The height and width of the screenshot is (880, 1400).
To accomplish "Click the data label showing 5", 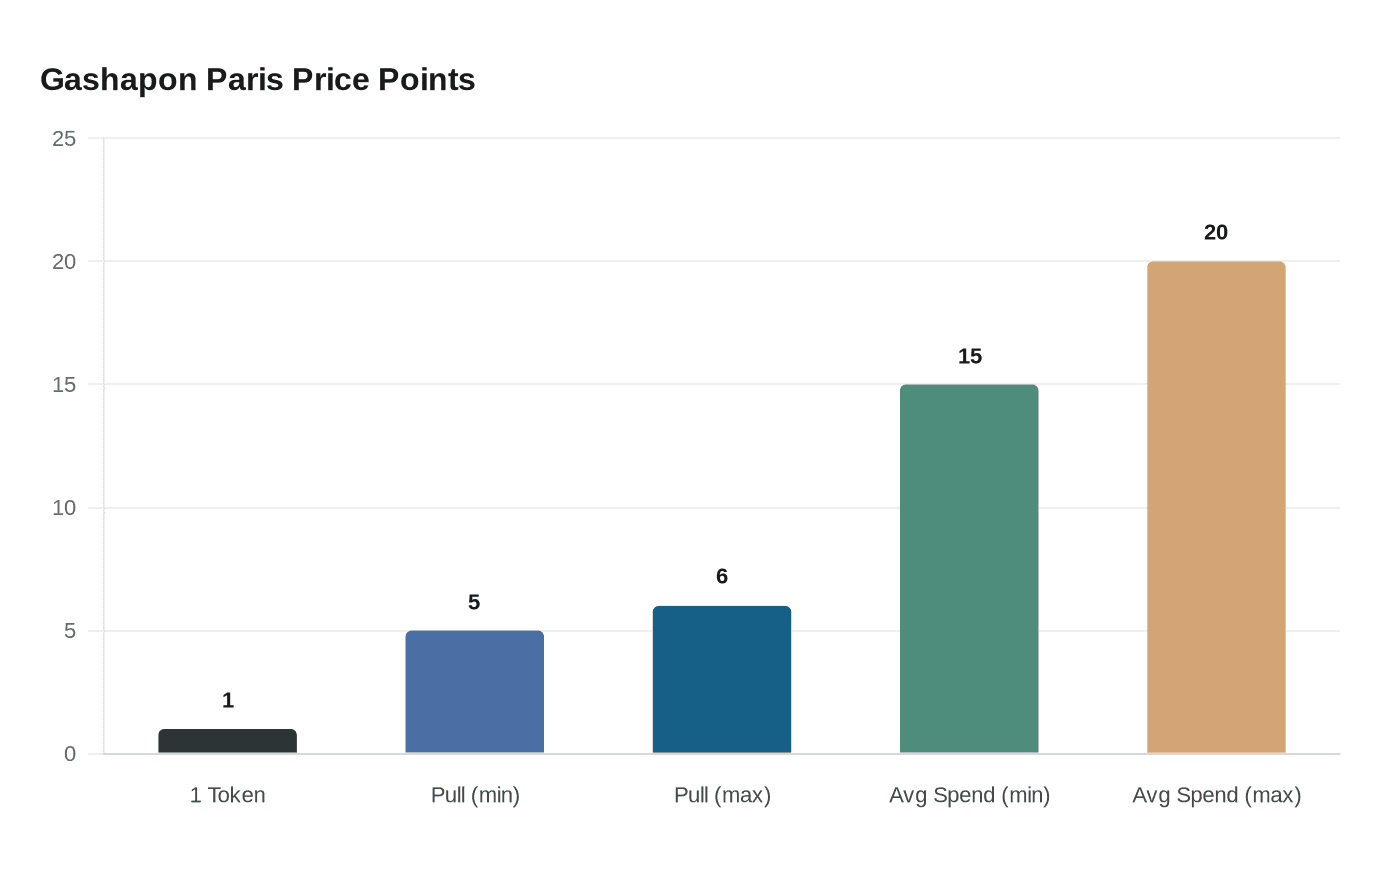I will [x=474, y=602].
